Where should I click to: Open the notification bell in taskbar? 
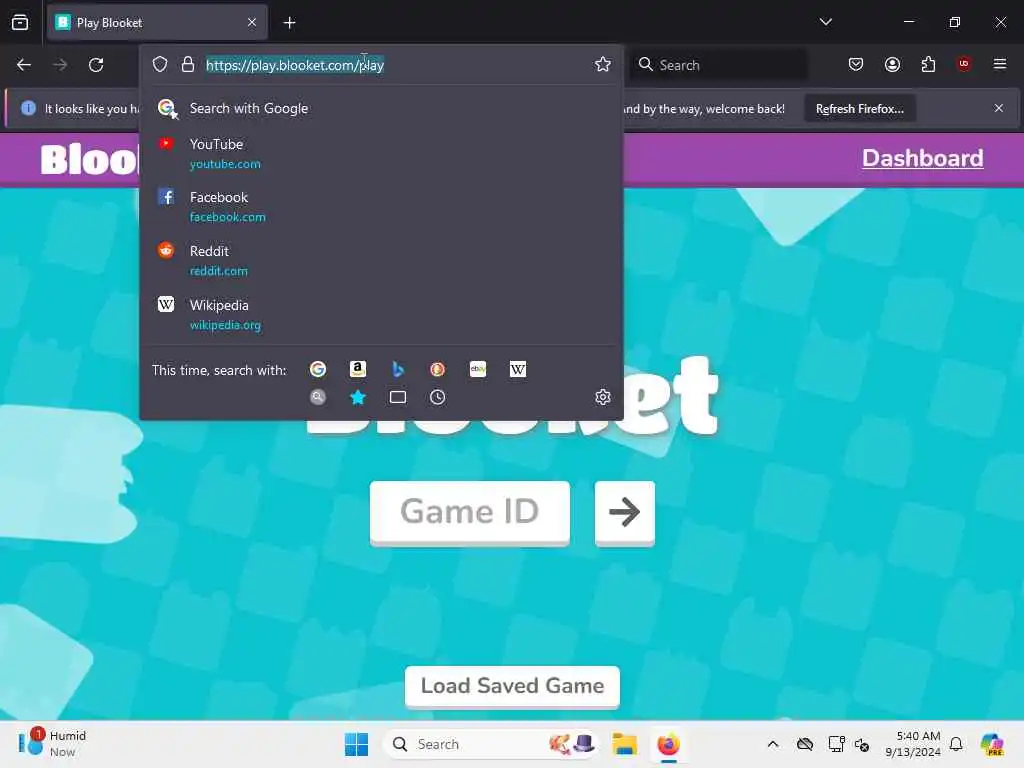pyautogui.click(x=956, y=744)
